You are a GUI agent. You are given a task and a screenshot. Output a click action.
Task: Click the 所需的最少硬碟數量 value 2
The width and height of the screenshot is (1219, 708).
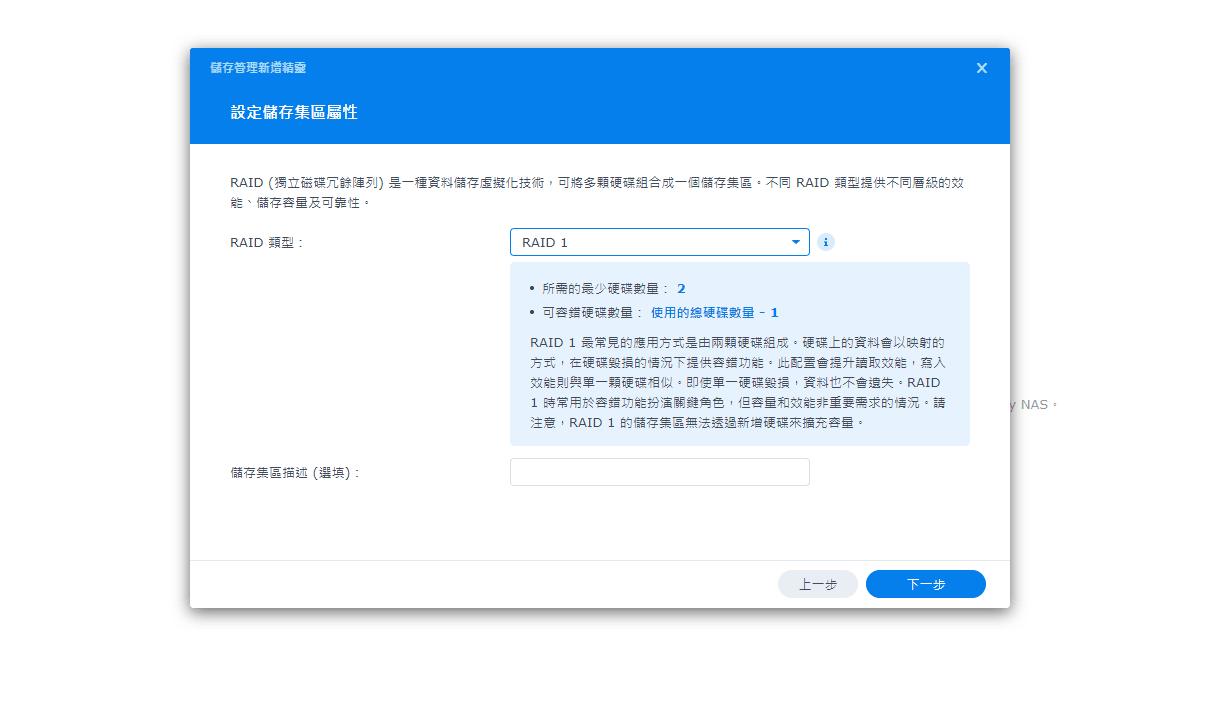(681, 288)
